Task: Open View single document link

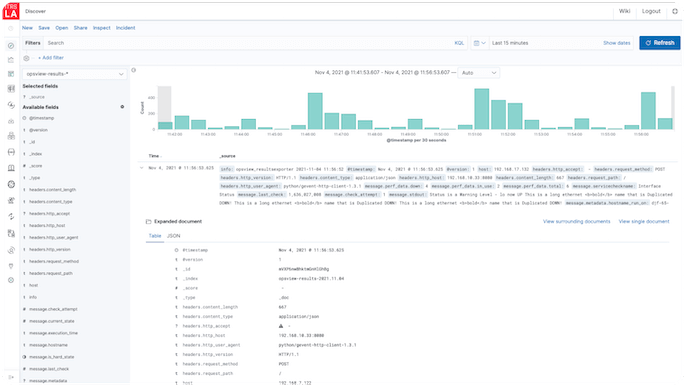Action: (644, 222)
